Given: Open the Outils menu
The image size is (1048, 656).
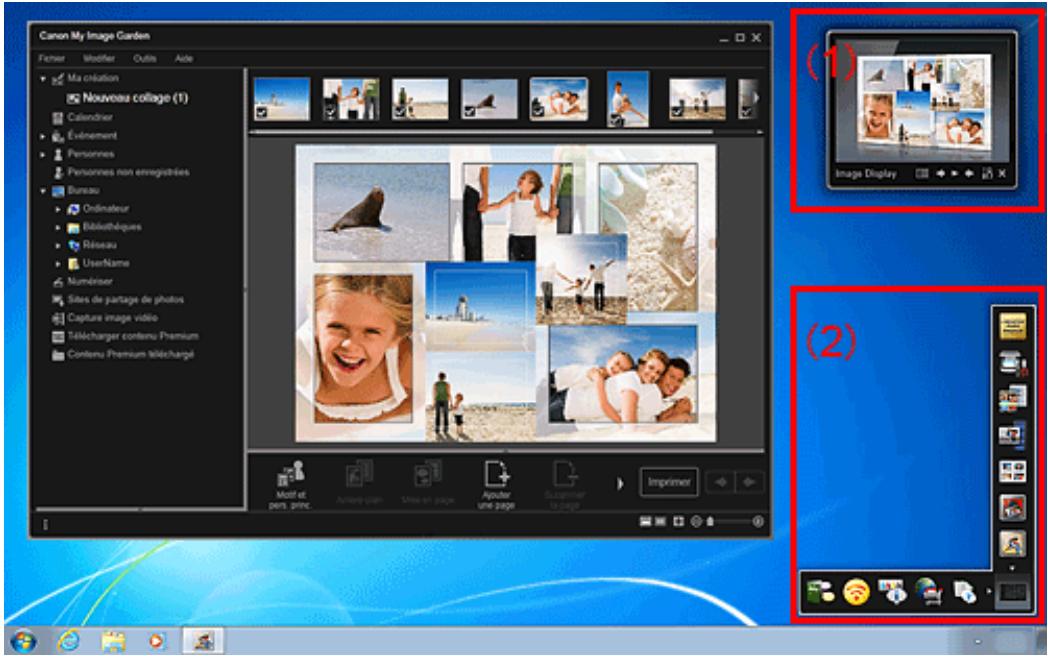Looking at the screenshot, I should pos(144,59).
